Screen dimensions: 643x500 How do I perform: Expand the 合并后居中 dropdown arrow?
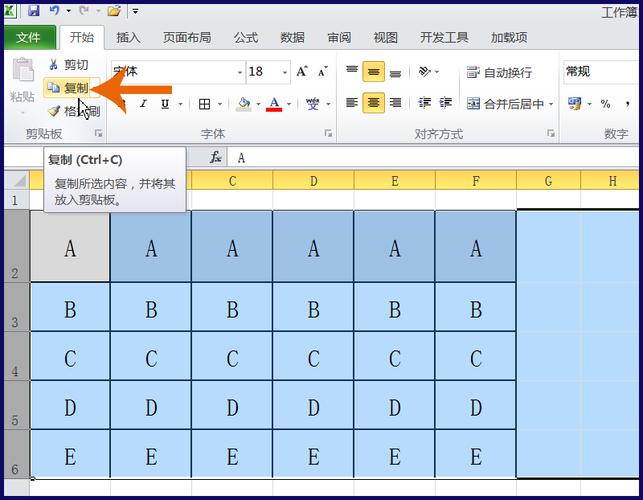(x=551, y=104)
